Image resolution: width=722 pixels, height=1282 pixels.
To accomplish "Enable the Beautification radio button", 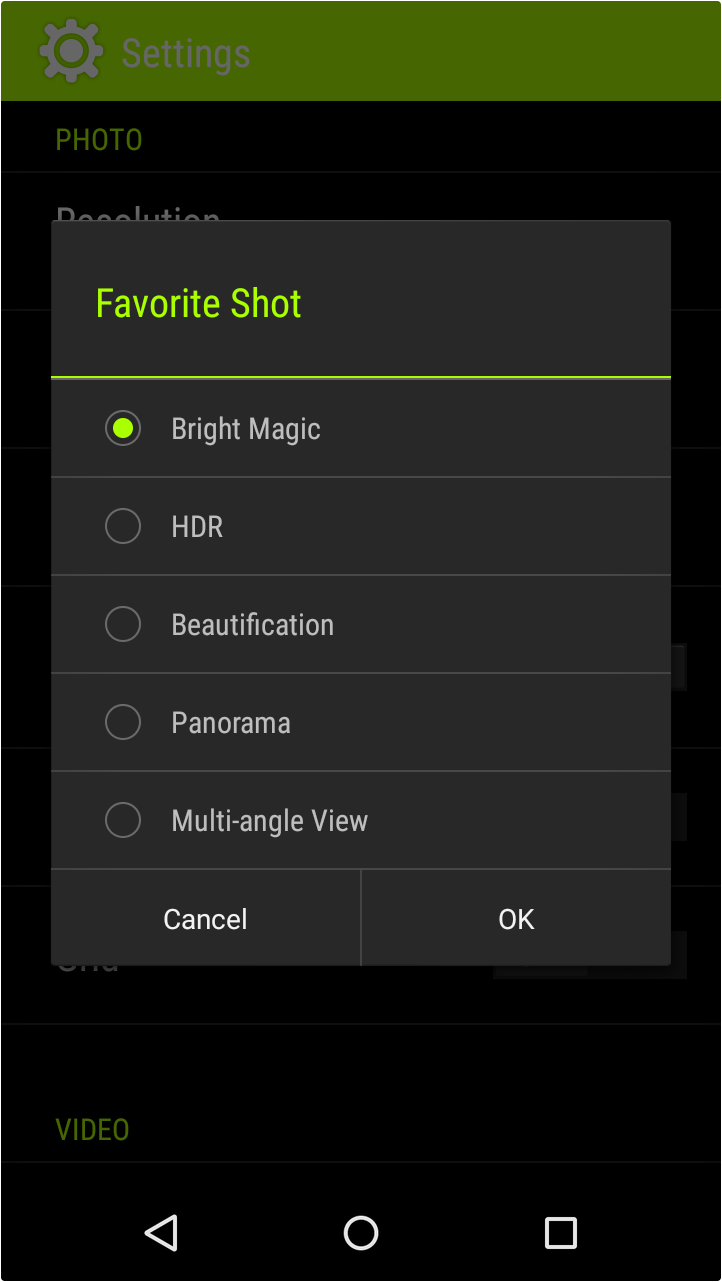I will tap(123, 625).
